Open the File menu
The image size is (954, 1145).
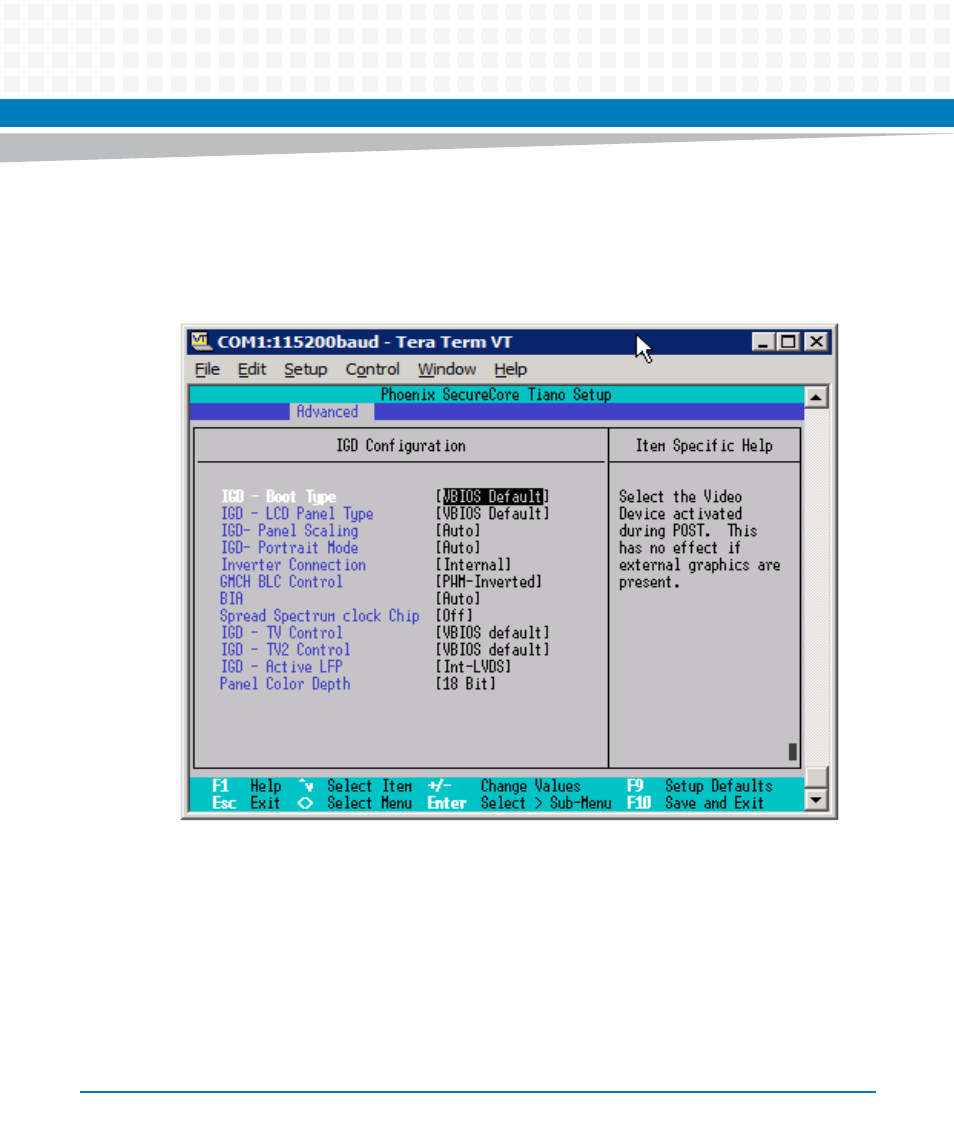click(x=207, y=369)
